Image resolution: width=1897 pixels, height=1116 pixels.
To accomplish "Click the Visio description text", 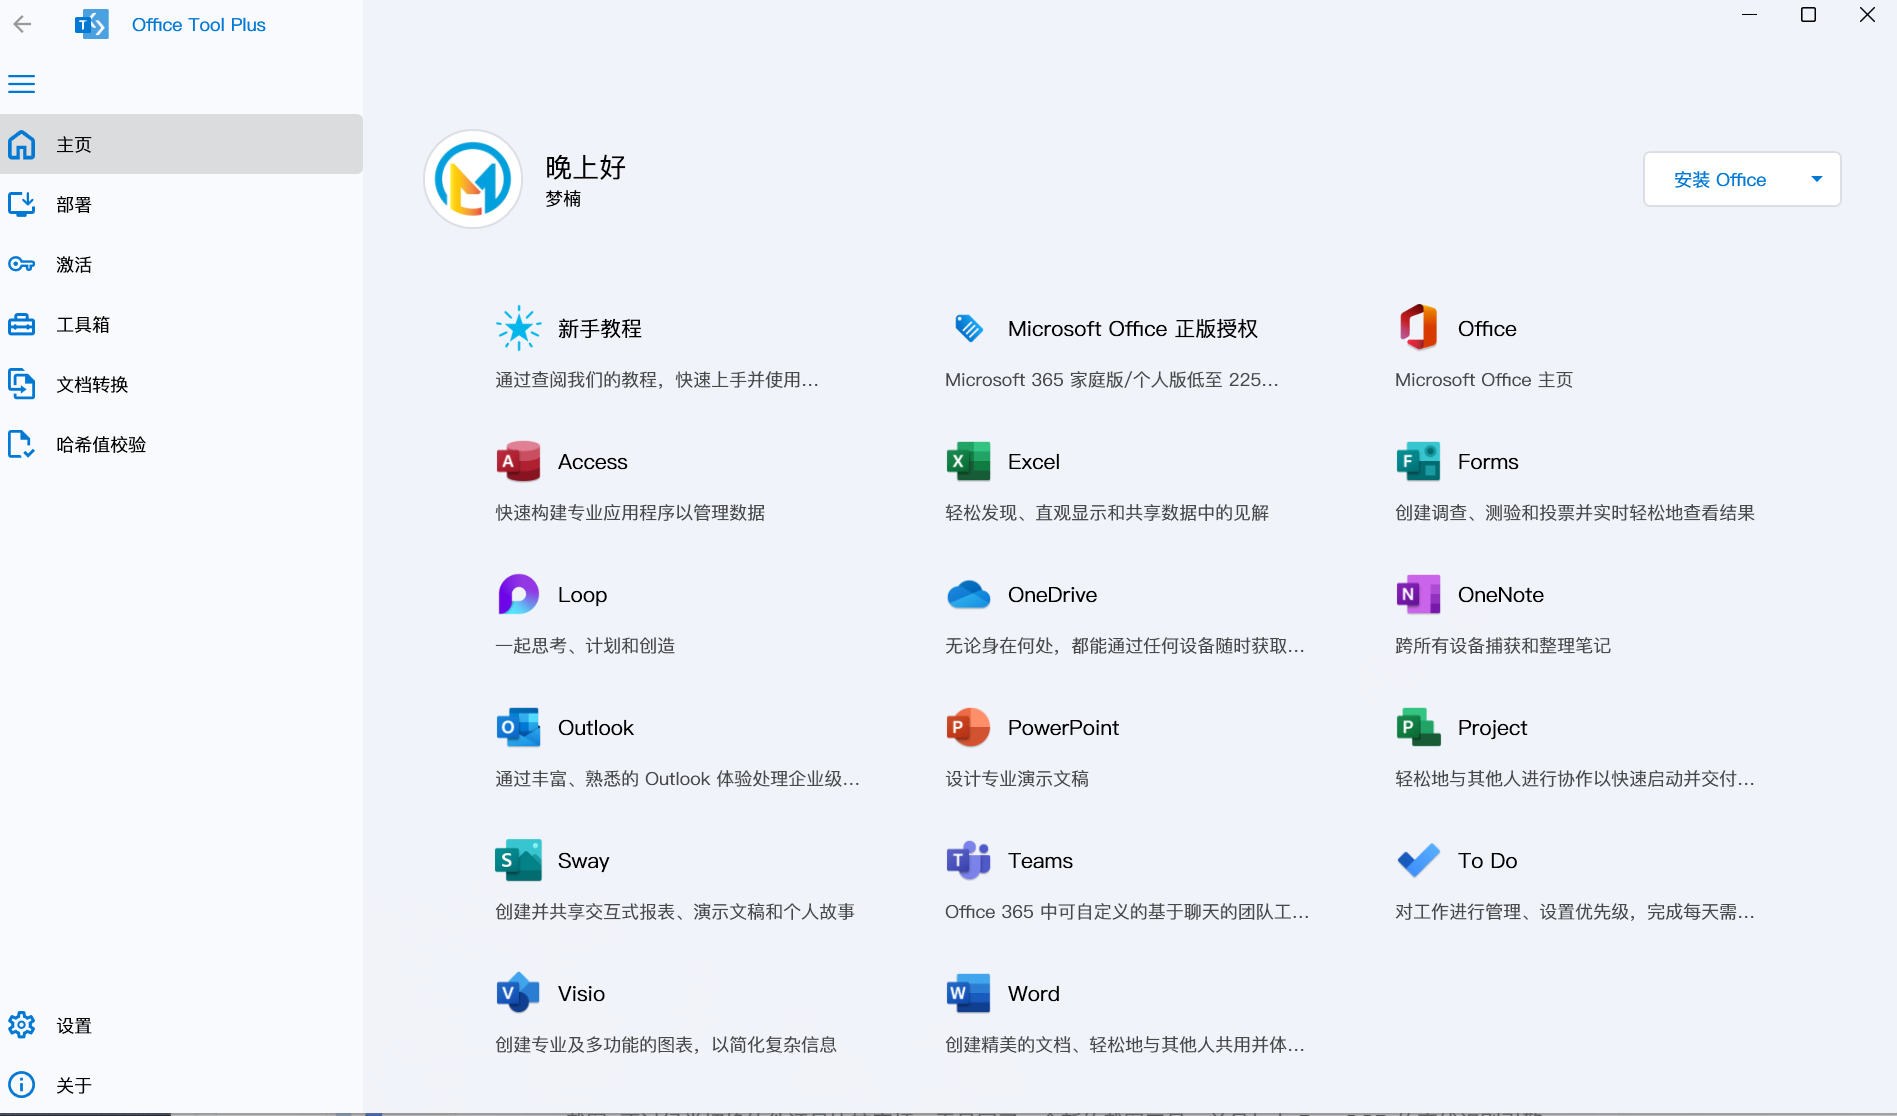I will click(666, 1044).
